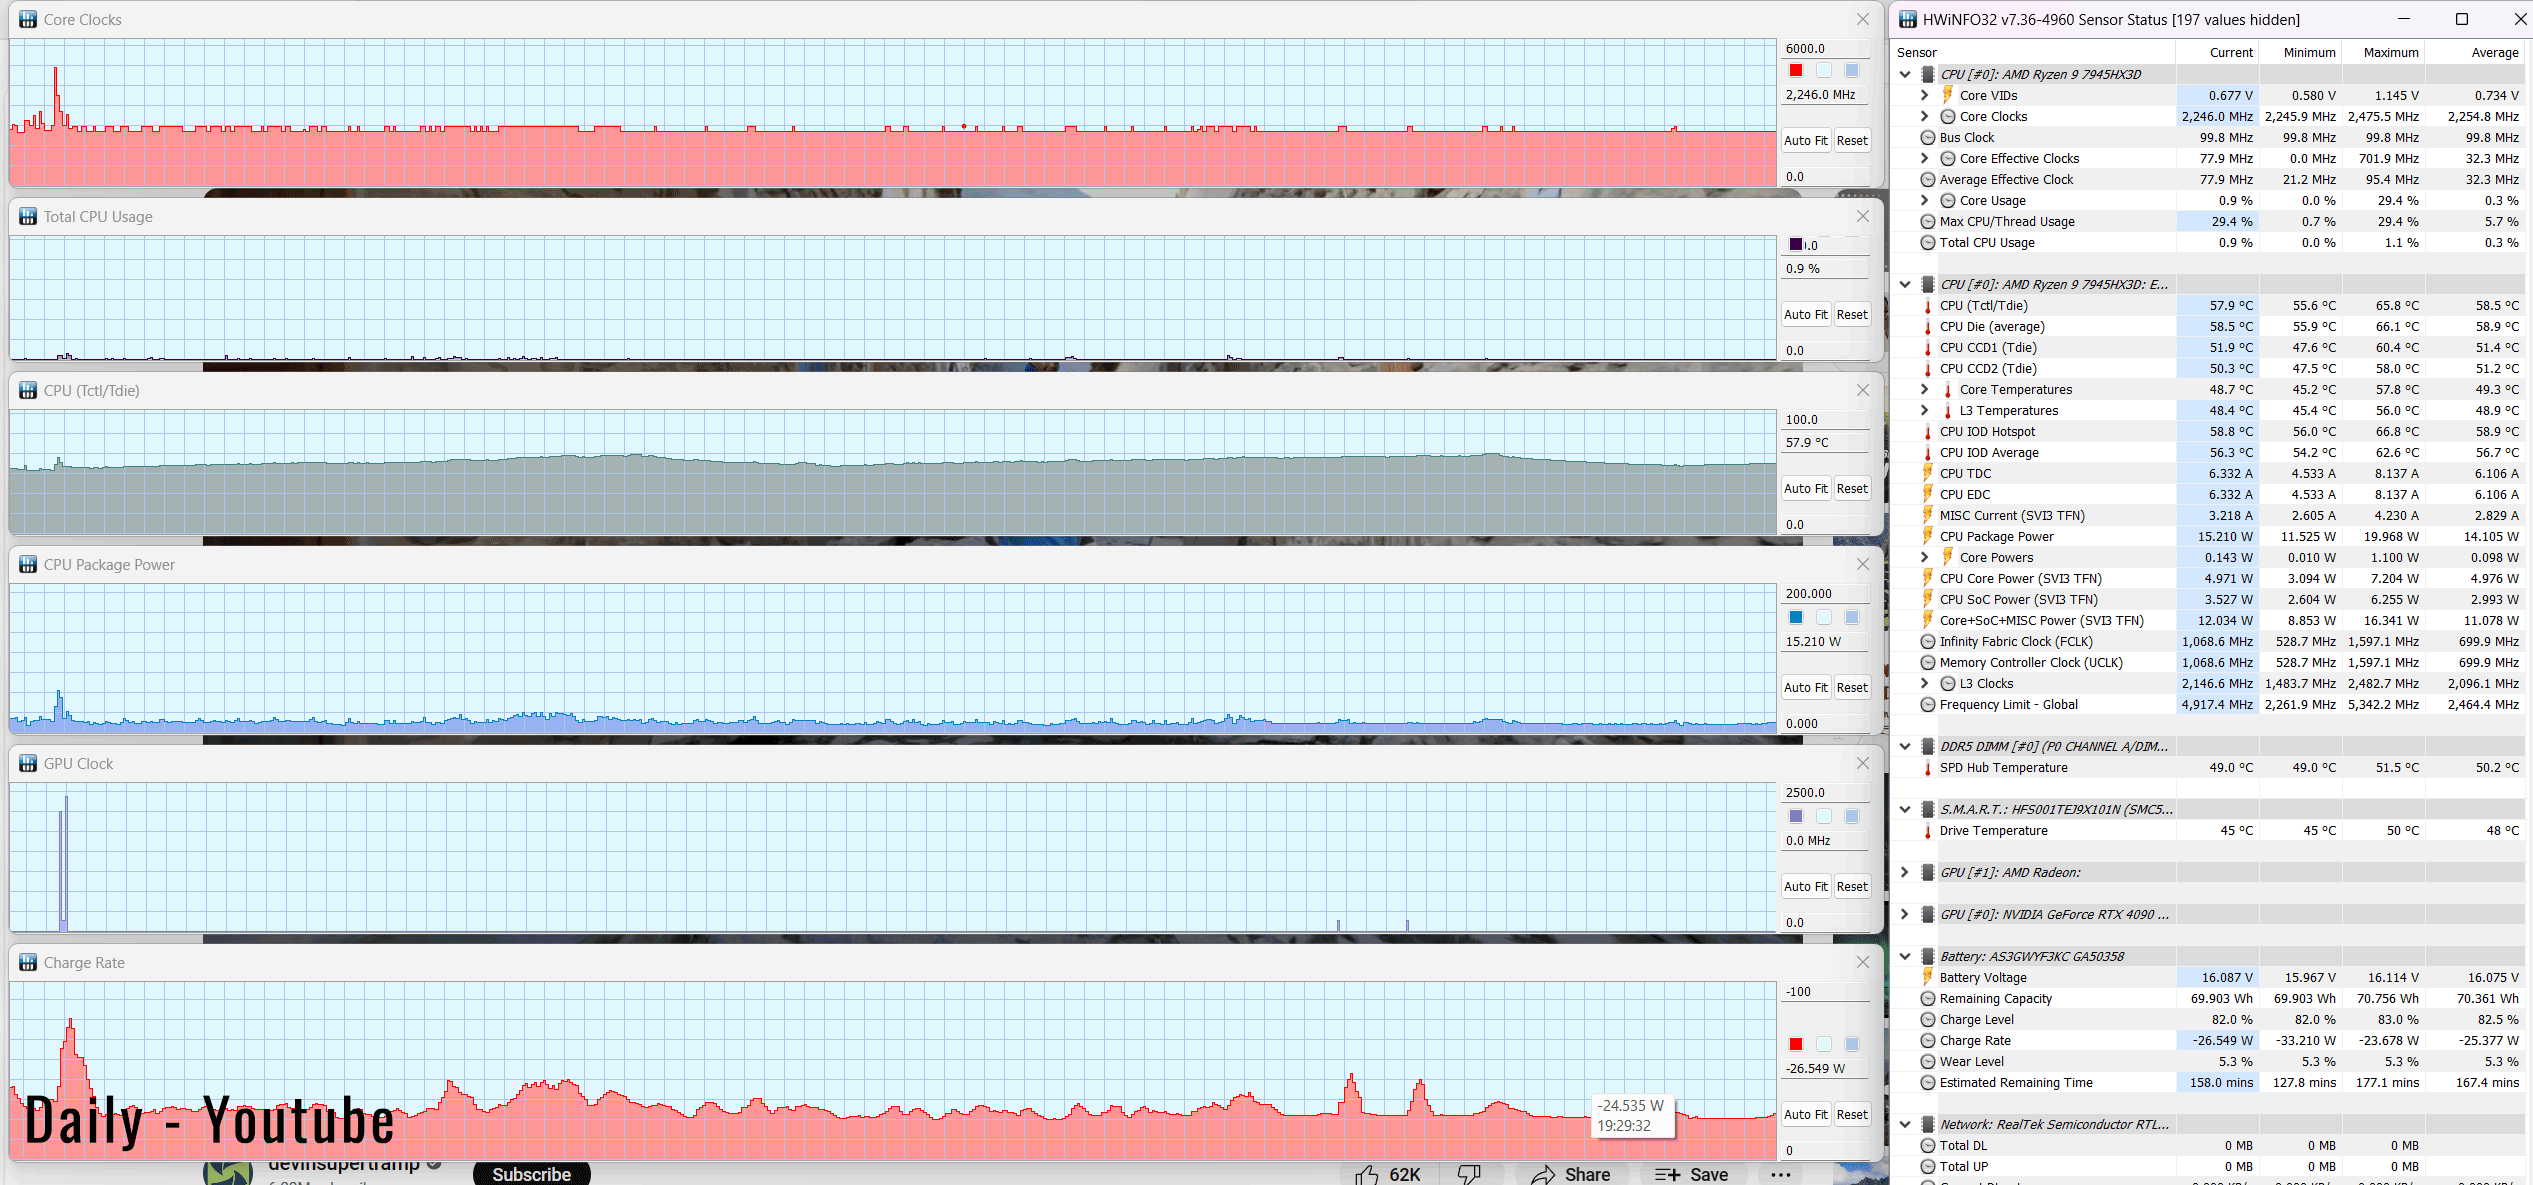
Task: Click HWiNFO icon in Total CPU Usage title bar
Action: click(x=28, y=216)
